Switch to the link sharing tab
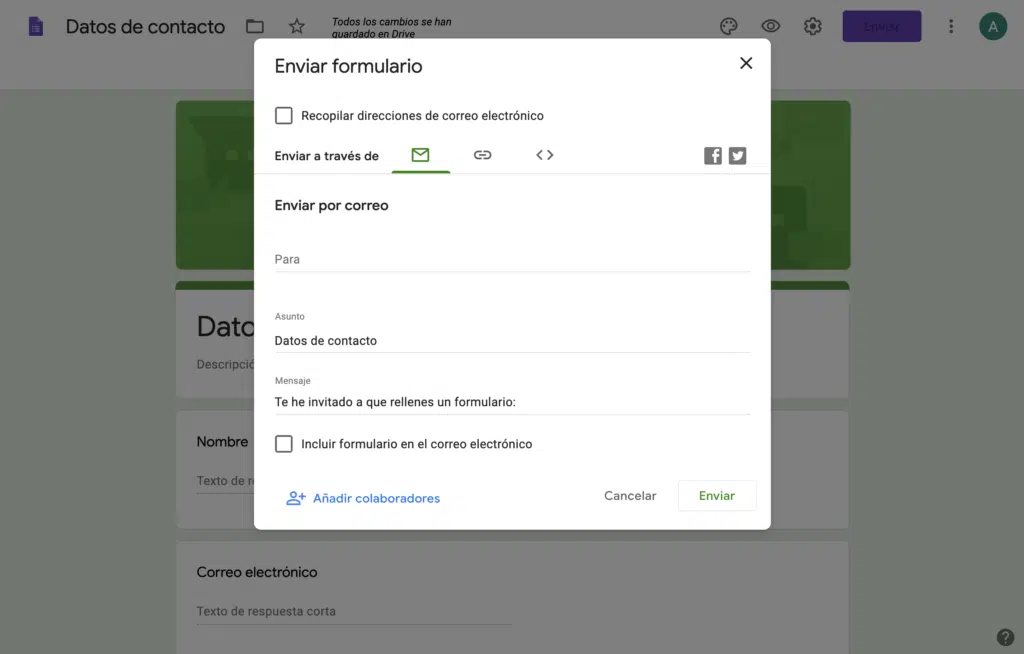 click(482, 155)
